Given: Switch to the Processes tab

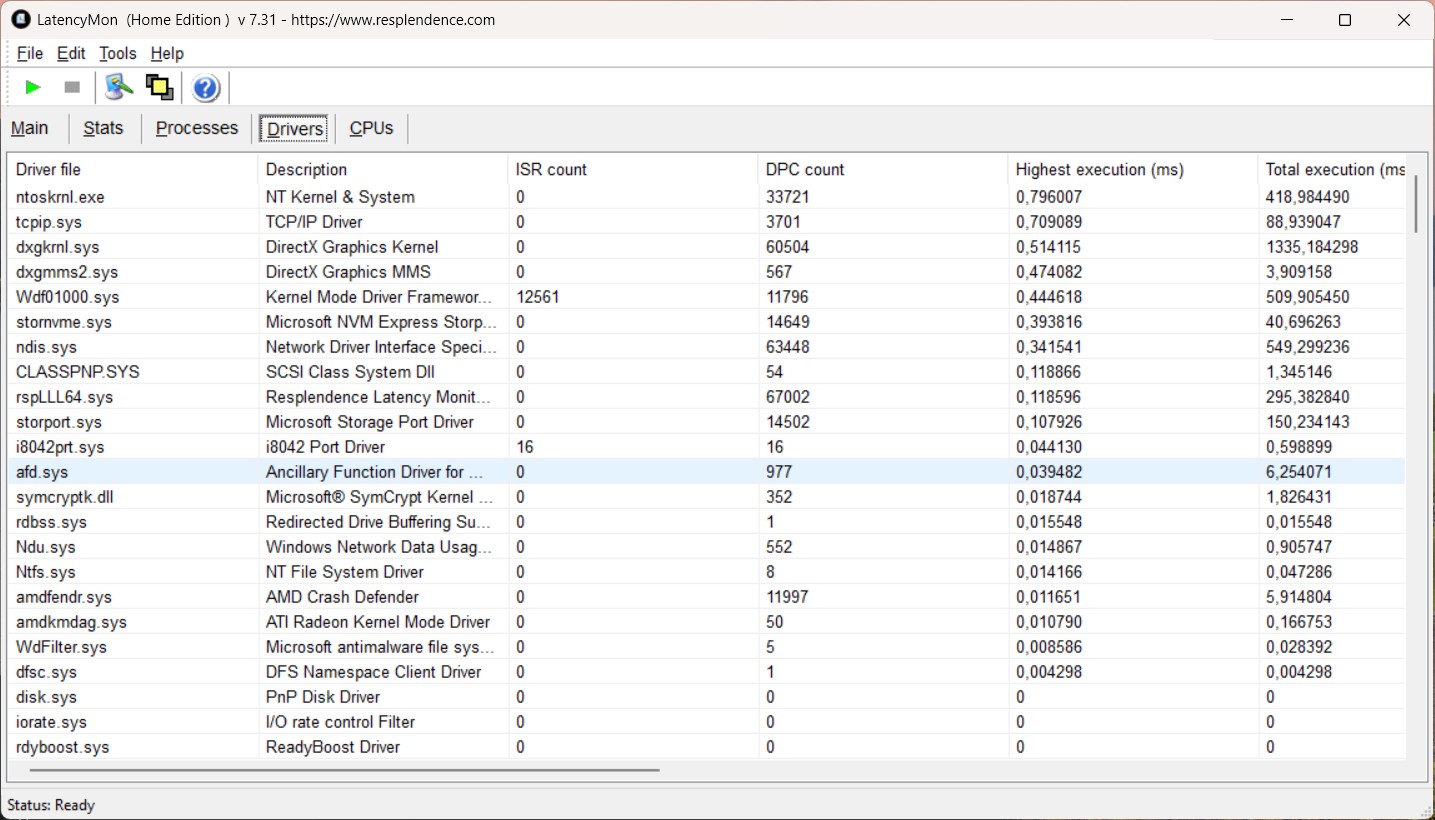Looking at the screenshot, I should 197,128.
